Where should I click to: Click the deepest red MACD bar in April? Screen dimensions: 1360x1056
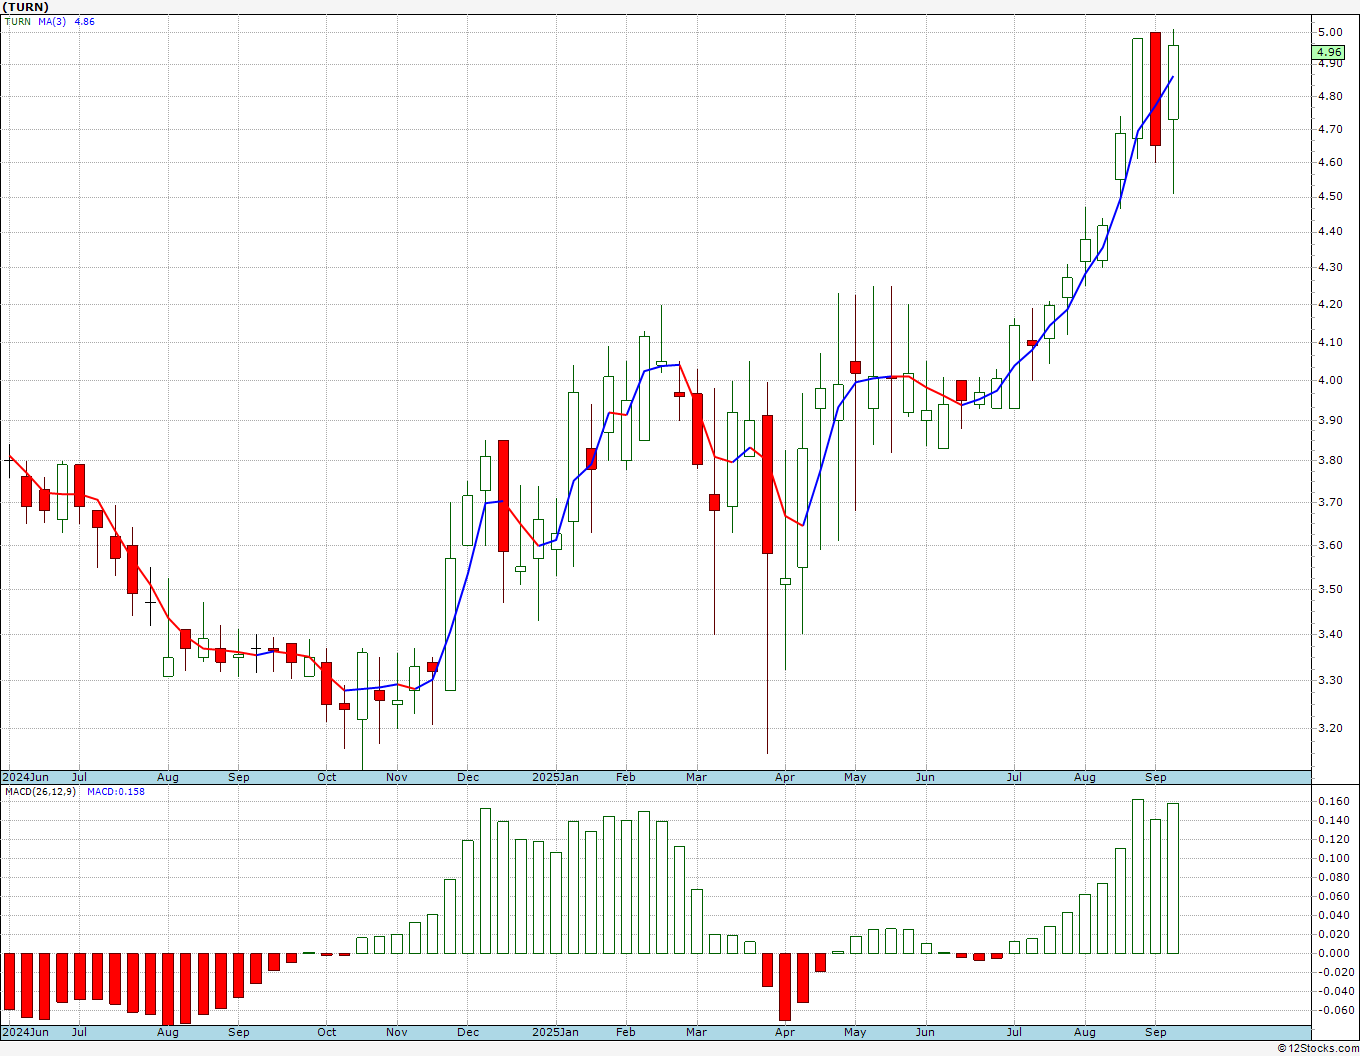785,986
